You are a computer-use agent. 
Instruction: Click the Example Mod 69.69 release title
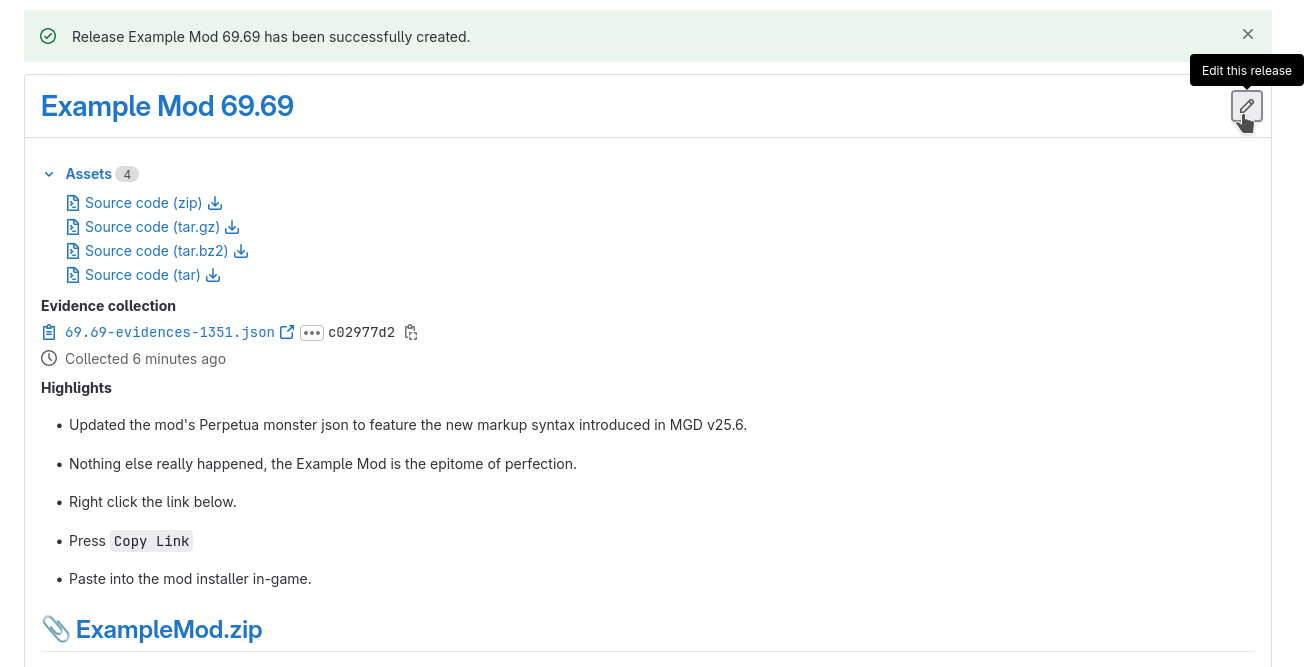[x=167, y=106]
